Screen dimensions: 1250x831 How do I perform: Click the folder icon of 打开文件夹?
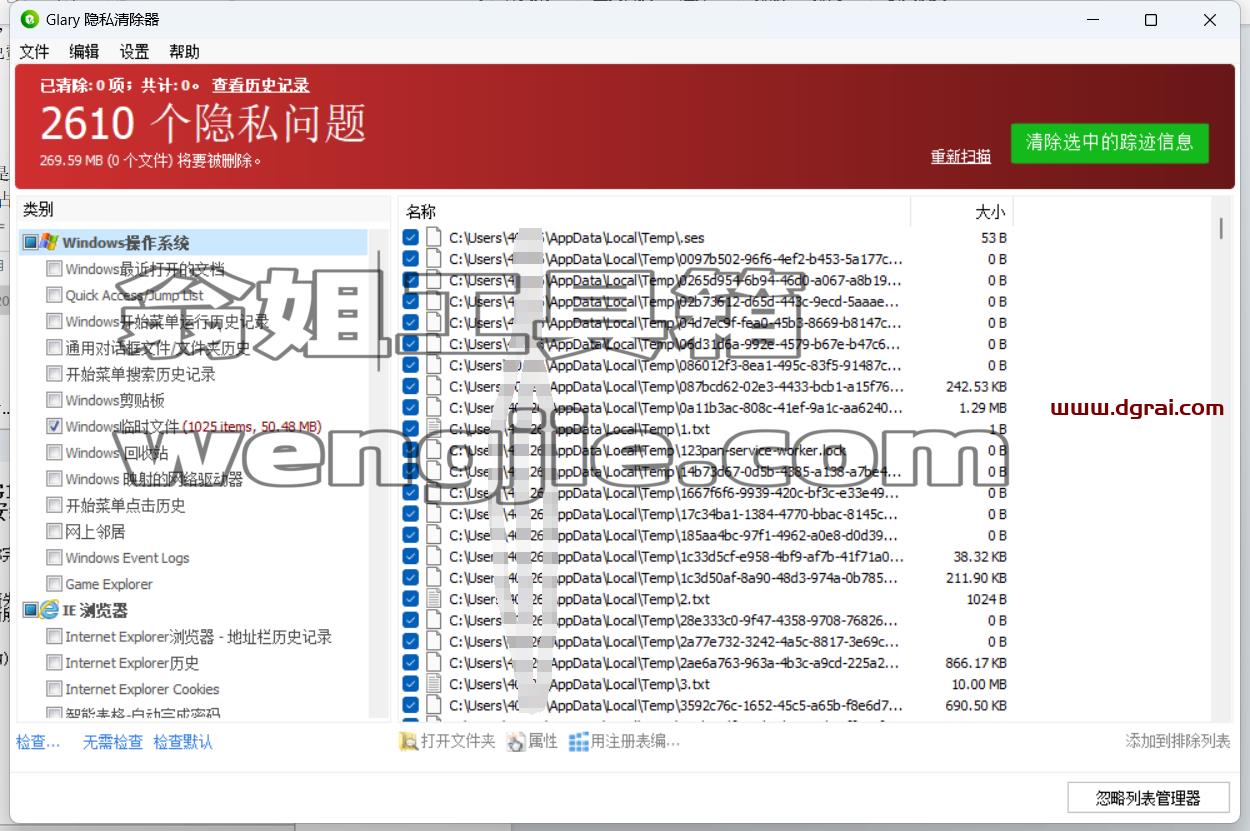[409, 742]
